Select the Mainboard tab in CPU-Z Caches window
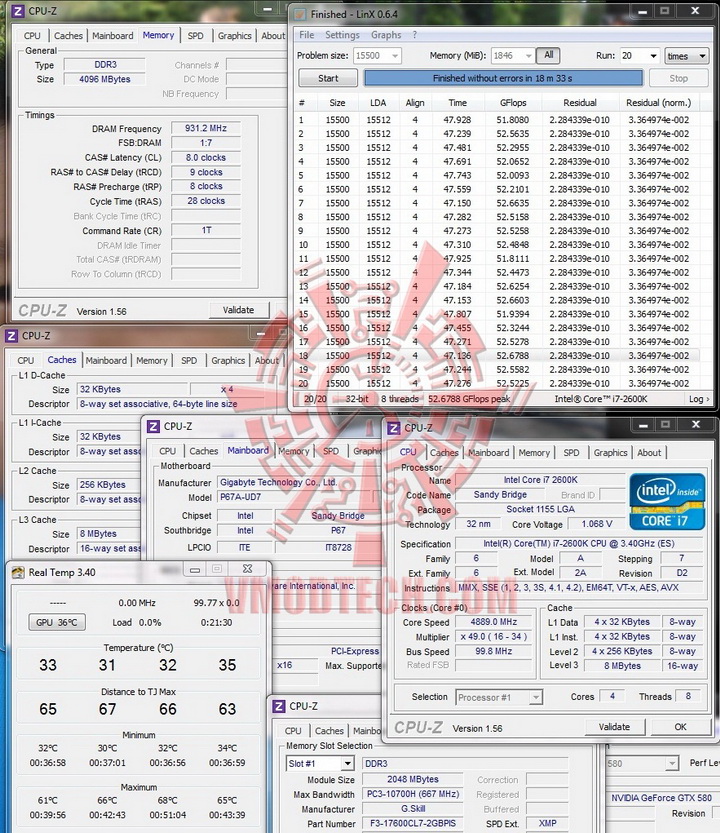This screenshot has height=833, width=720. 106,360
